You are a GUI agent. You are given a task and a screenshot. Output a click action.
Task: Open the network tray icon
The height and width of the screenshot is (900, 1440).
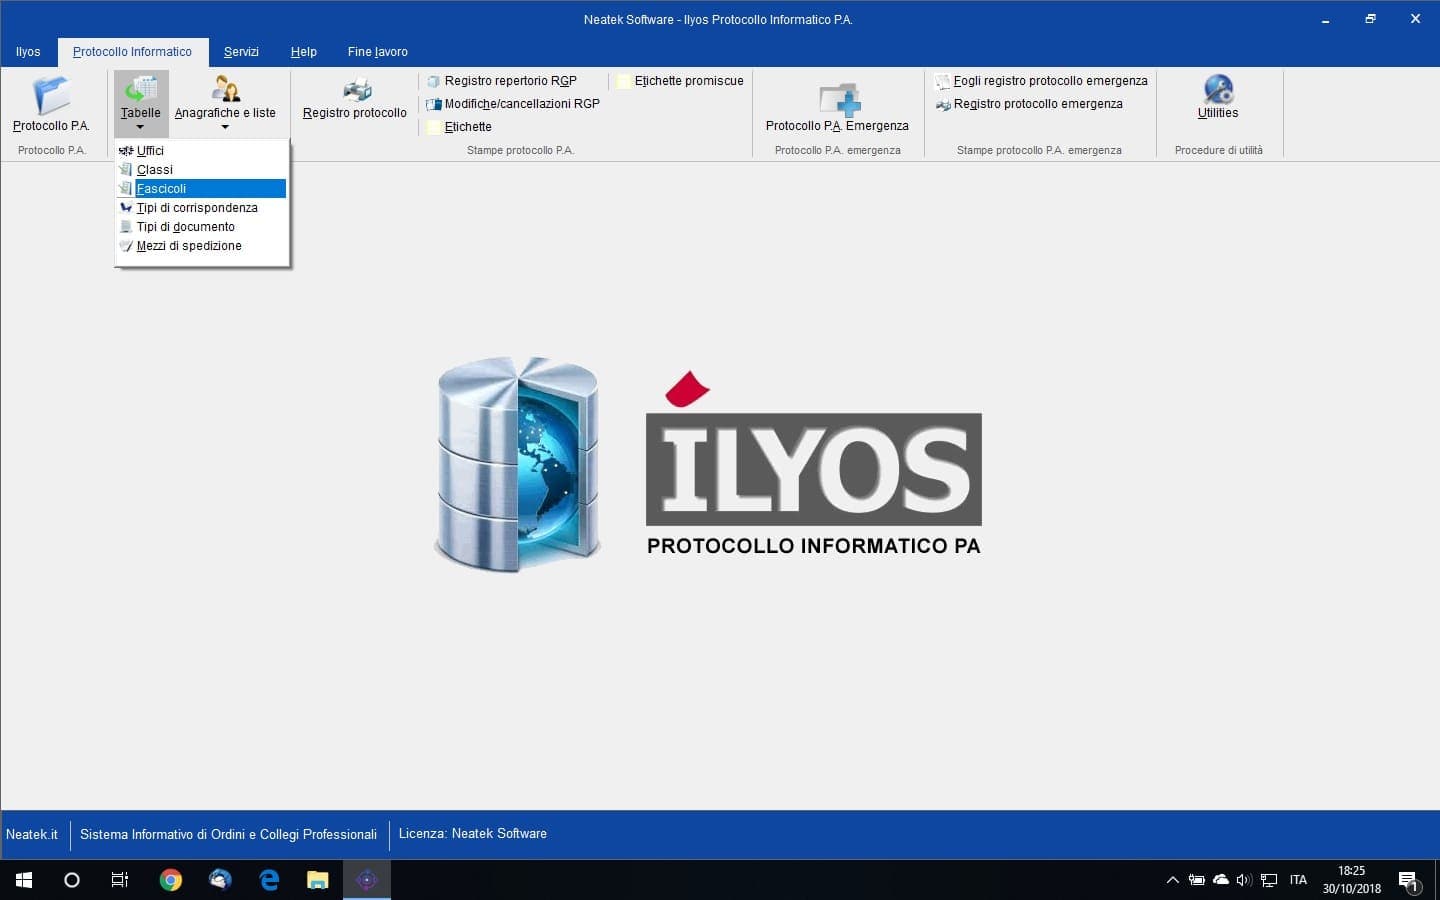coord(1269,880)
